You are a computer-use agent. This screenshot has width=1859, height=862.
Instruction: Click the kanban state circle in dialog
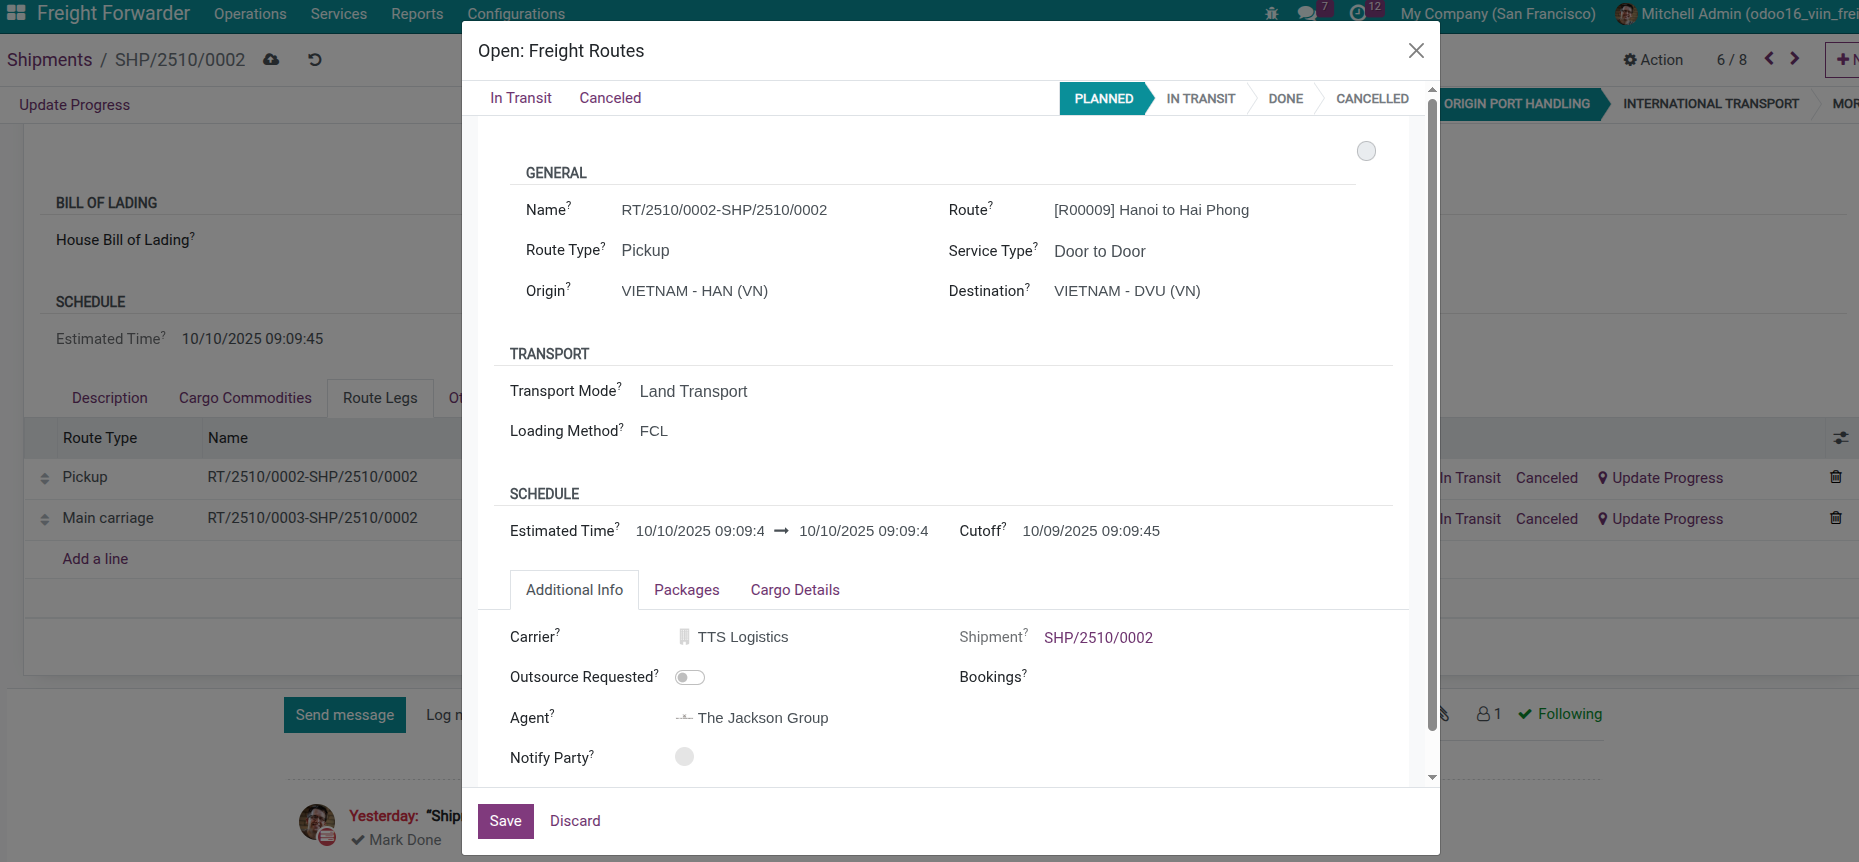click(x=1366, y=151)
